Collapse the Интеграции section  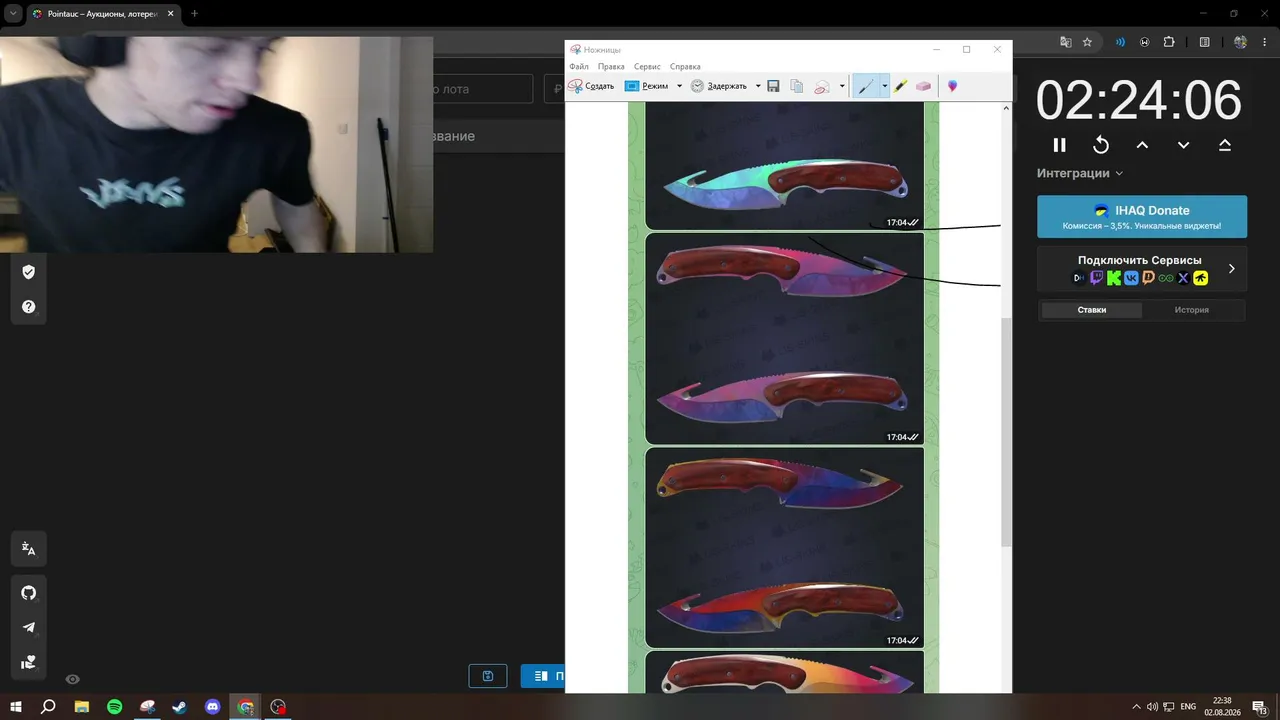pos(1080,173)
